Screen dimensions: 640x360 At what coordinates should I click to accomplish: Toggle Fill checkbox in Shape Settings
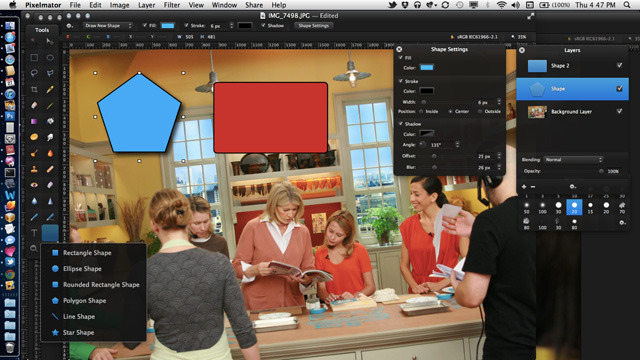(400, 58)
